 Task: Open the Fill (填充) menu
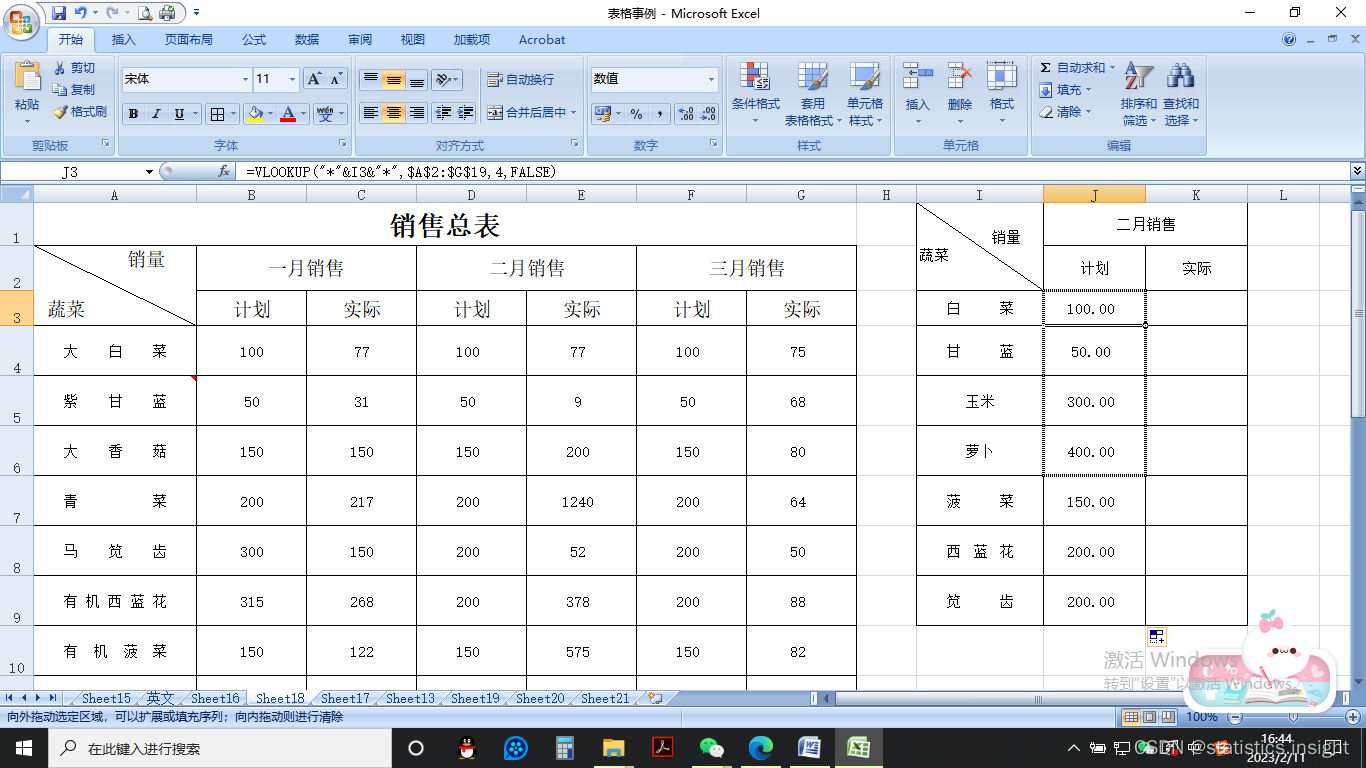point(1065,90)
